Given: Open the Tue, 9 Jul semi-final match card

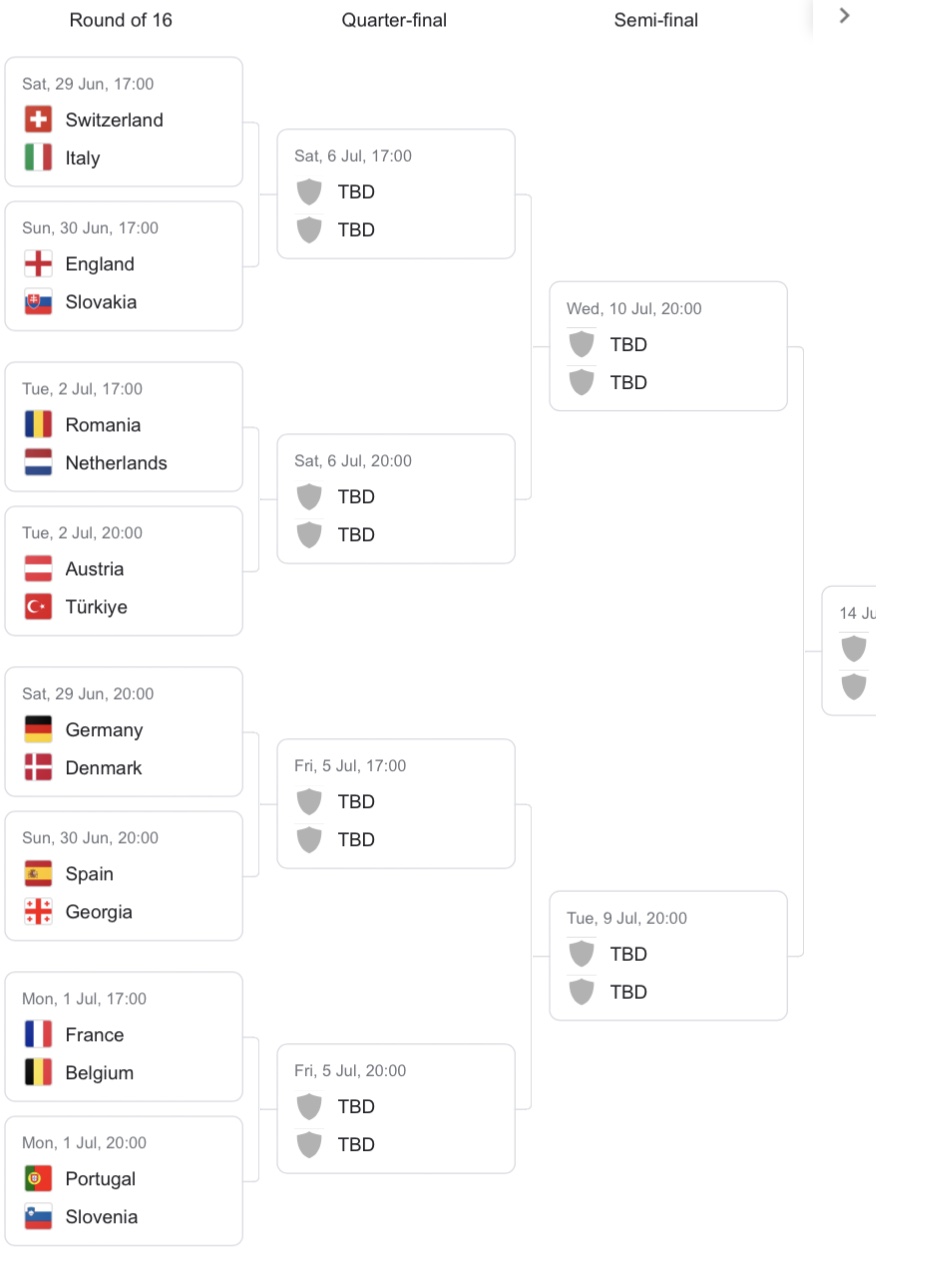Looking at the screenshot, I should [668, 956].
